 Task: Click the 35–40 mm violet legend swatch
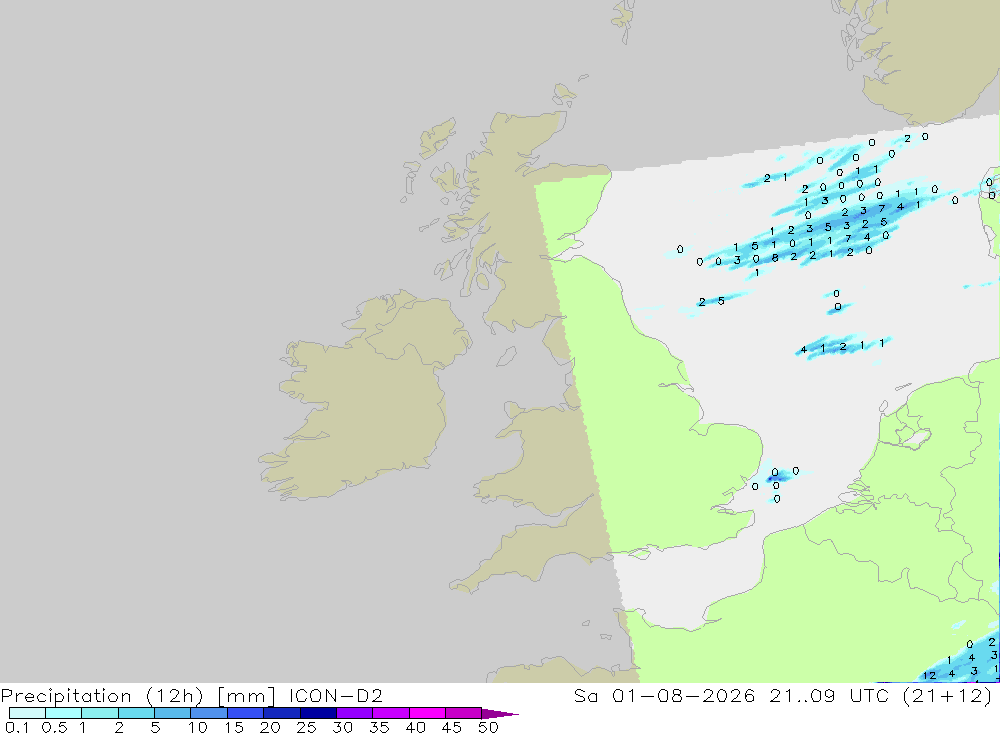point(391,713)
